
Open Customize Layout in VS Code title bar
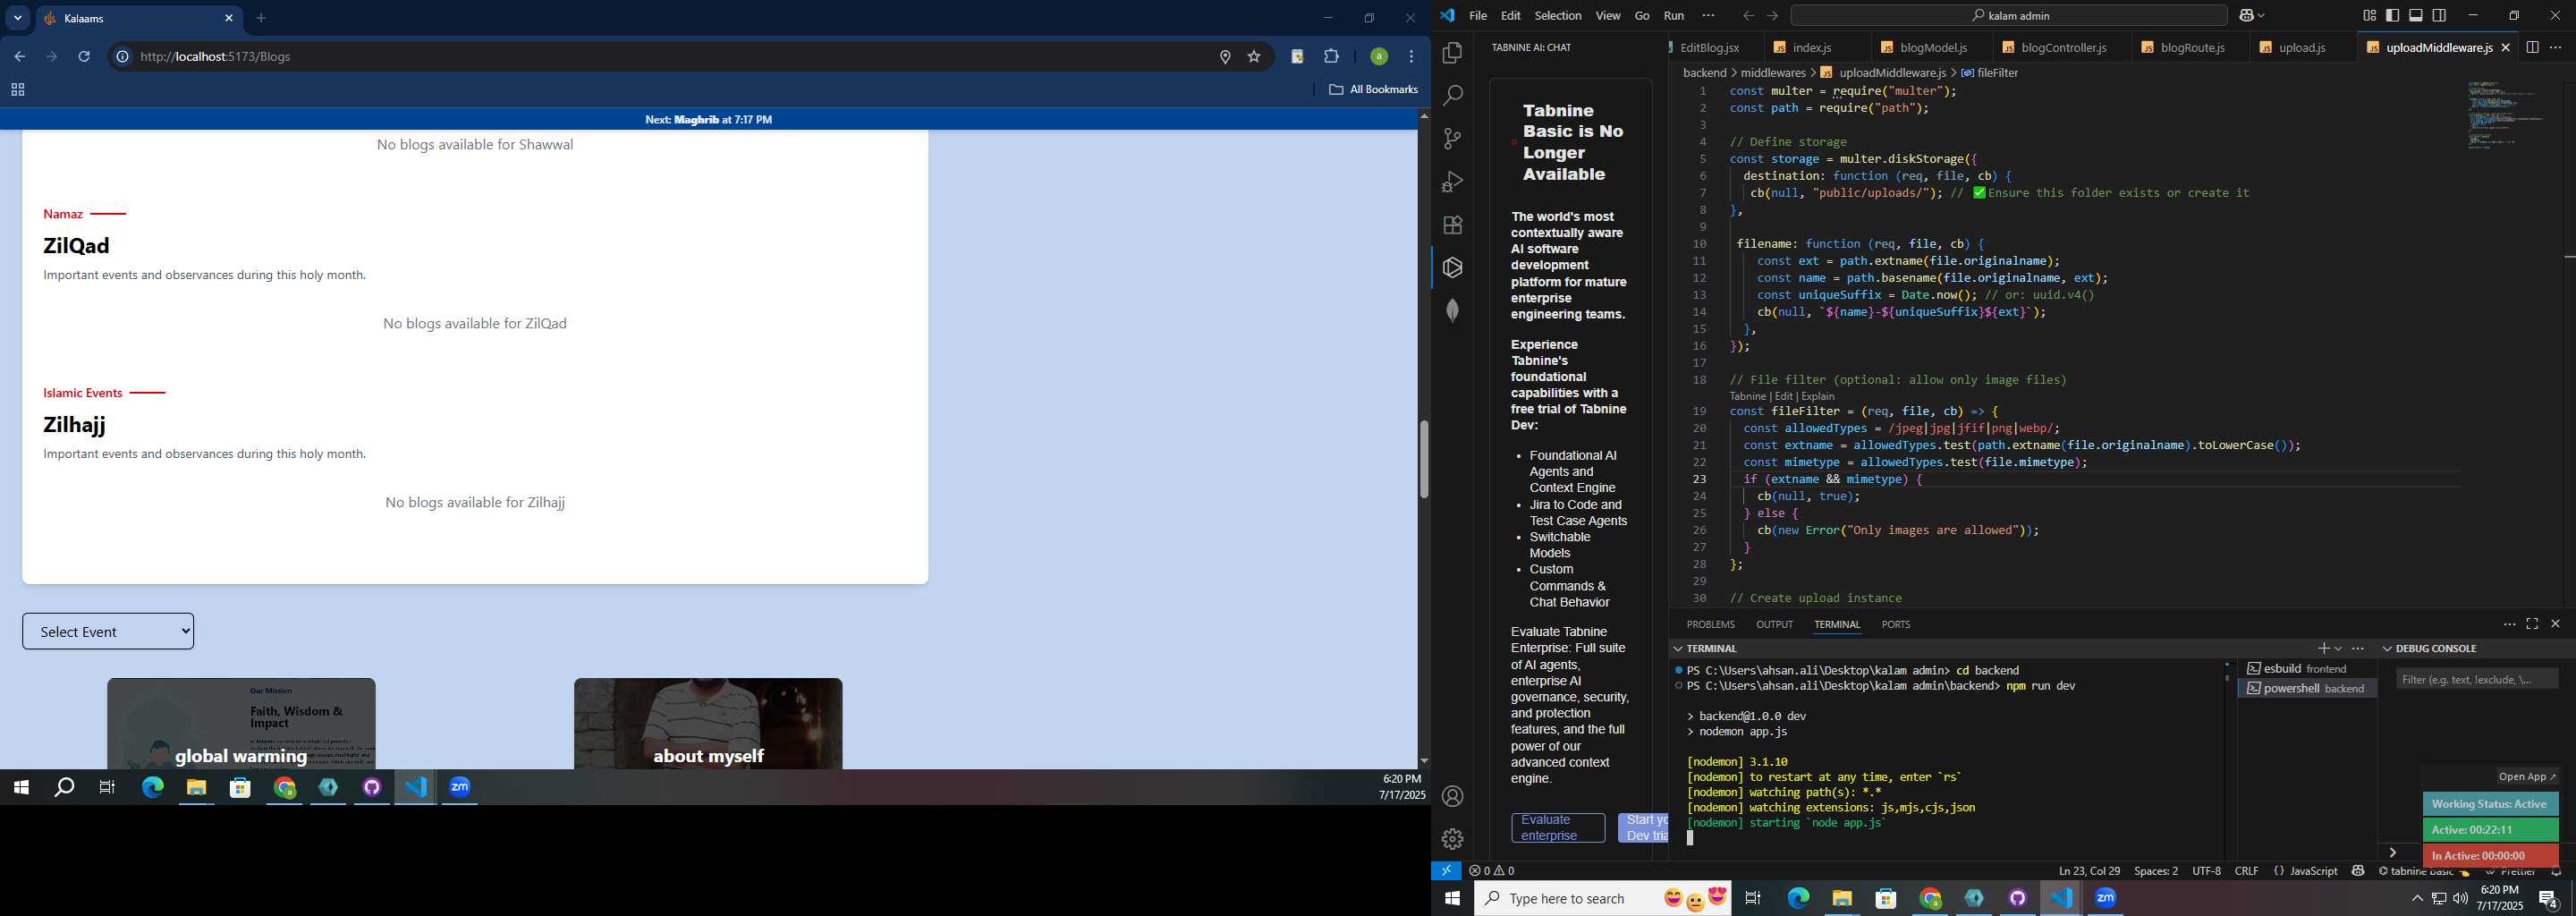[x=2369, y=16]
